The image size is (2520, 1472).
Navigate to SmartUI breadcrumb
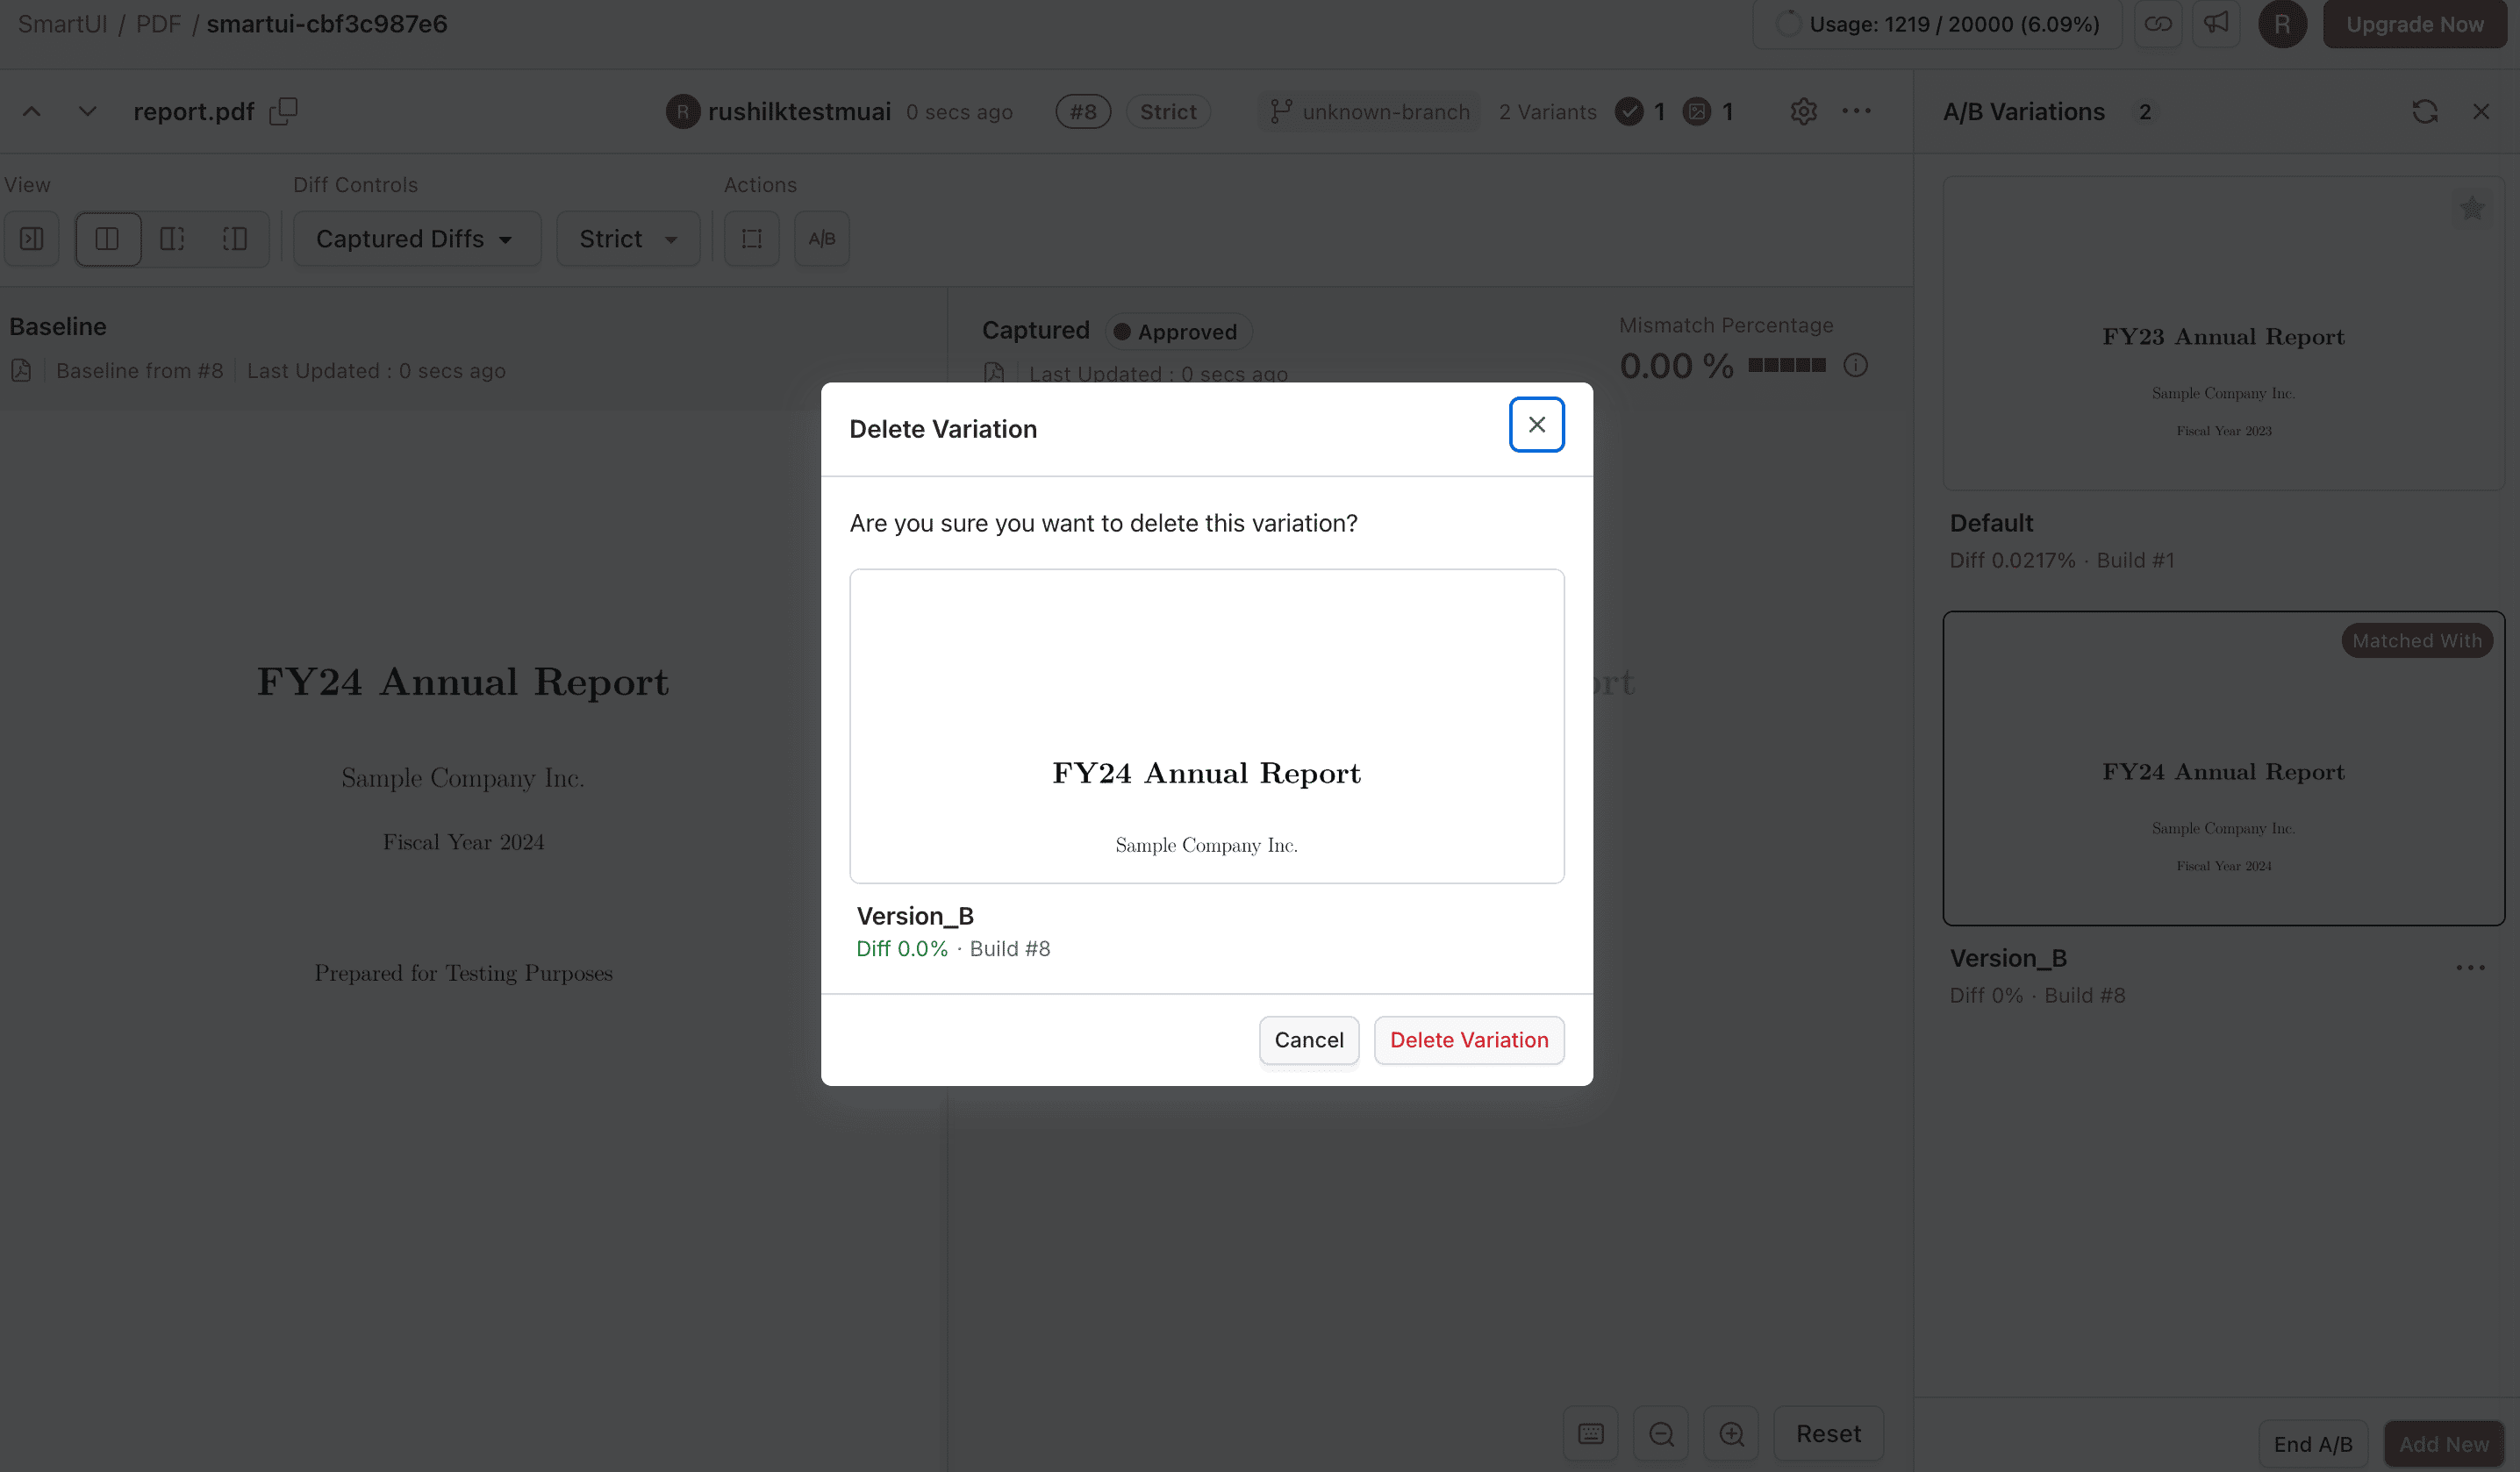[x=62, y=24]
